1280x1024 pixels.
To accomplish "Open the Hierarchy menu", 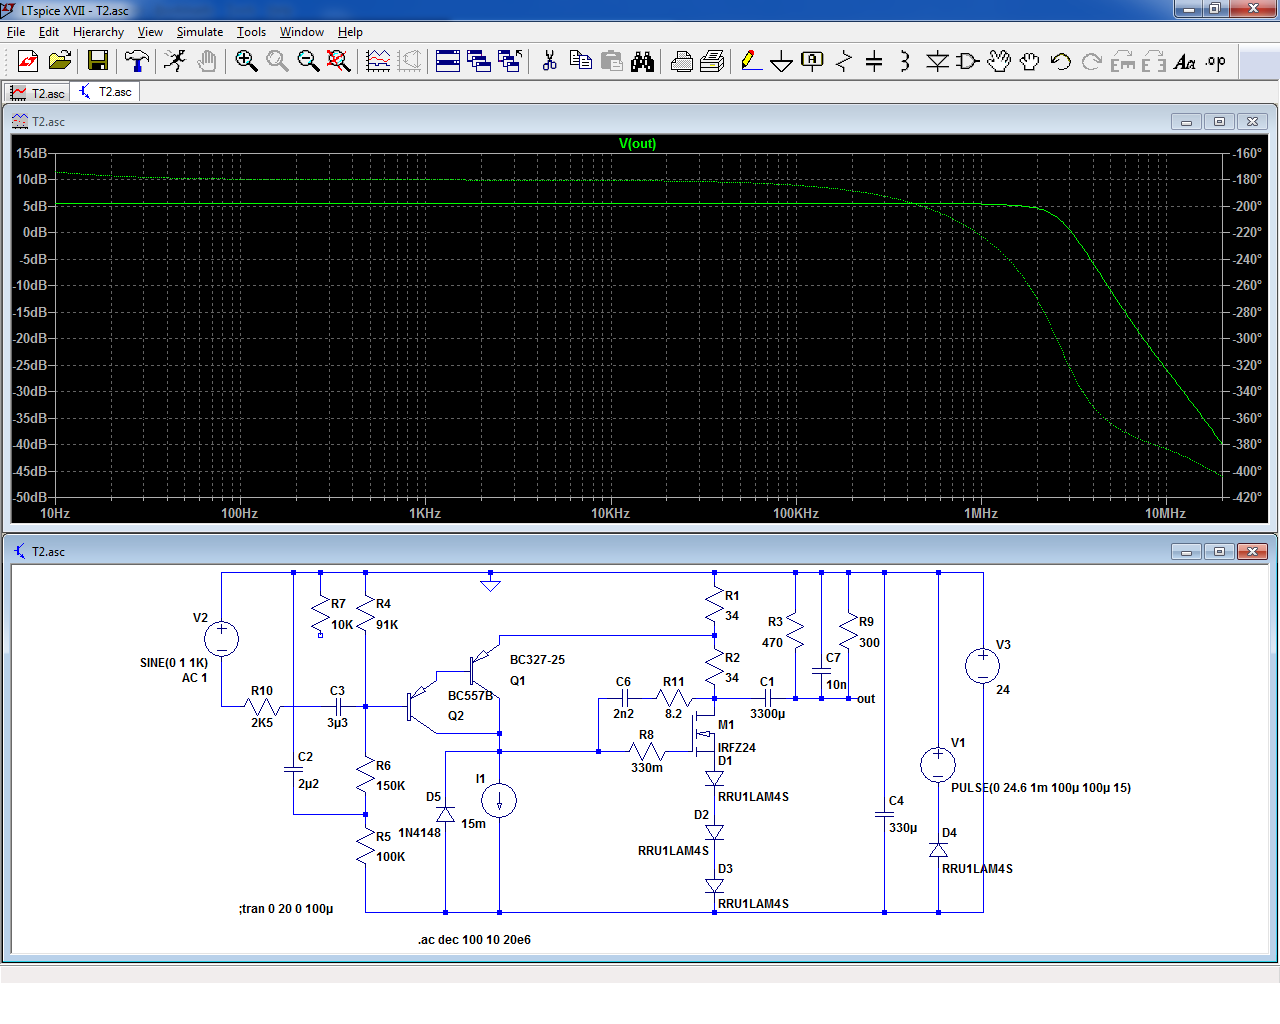I will [x=98, y=32].
